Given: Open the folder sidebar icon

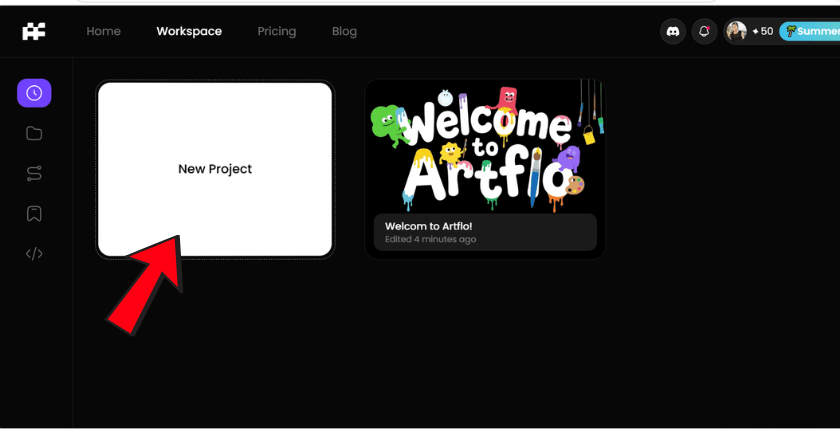Looking at the screenshot, I should [x=34, y=133].
